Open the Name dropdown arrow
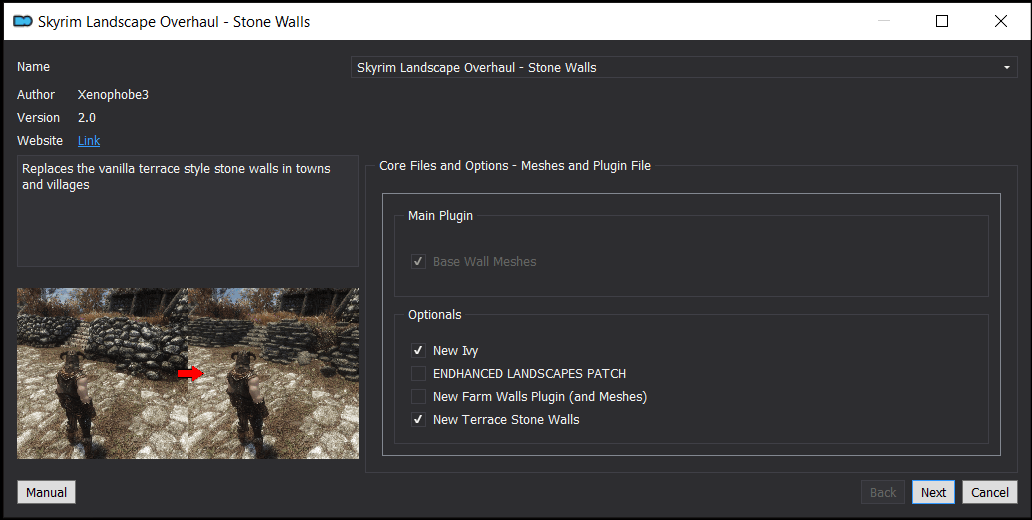Screen dimensions: 1032x520 tap(1006, 67)
